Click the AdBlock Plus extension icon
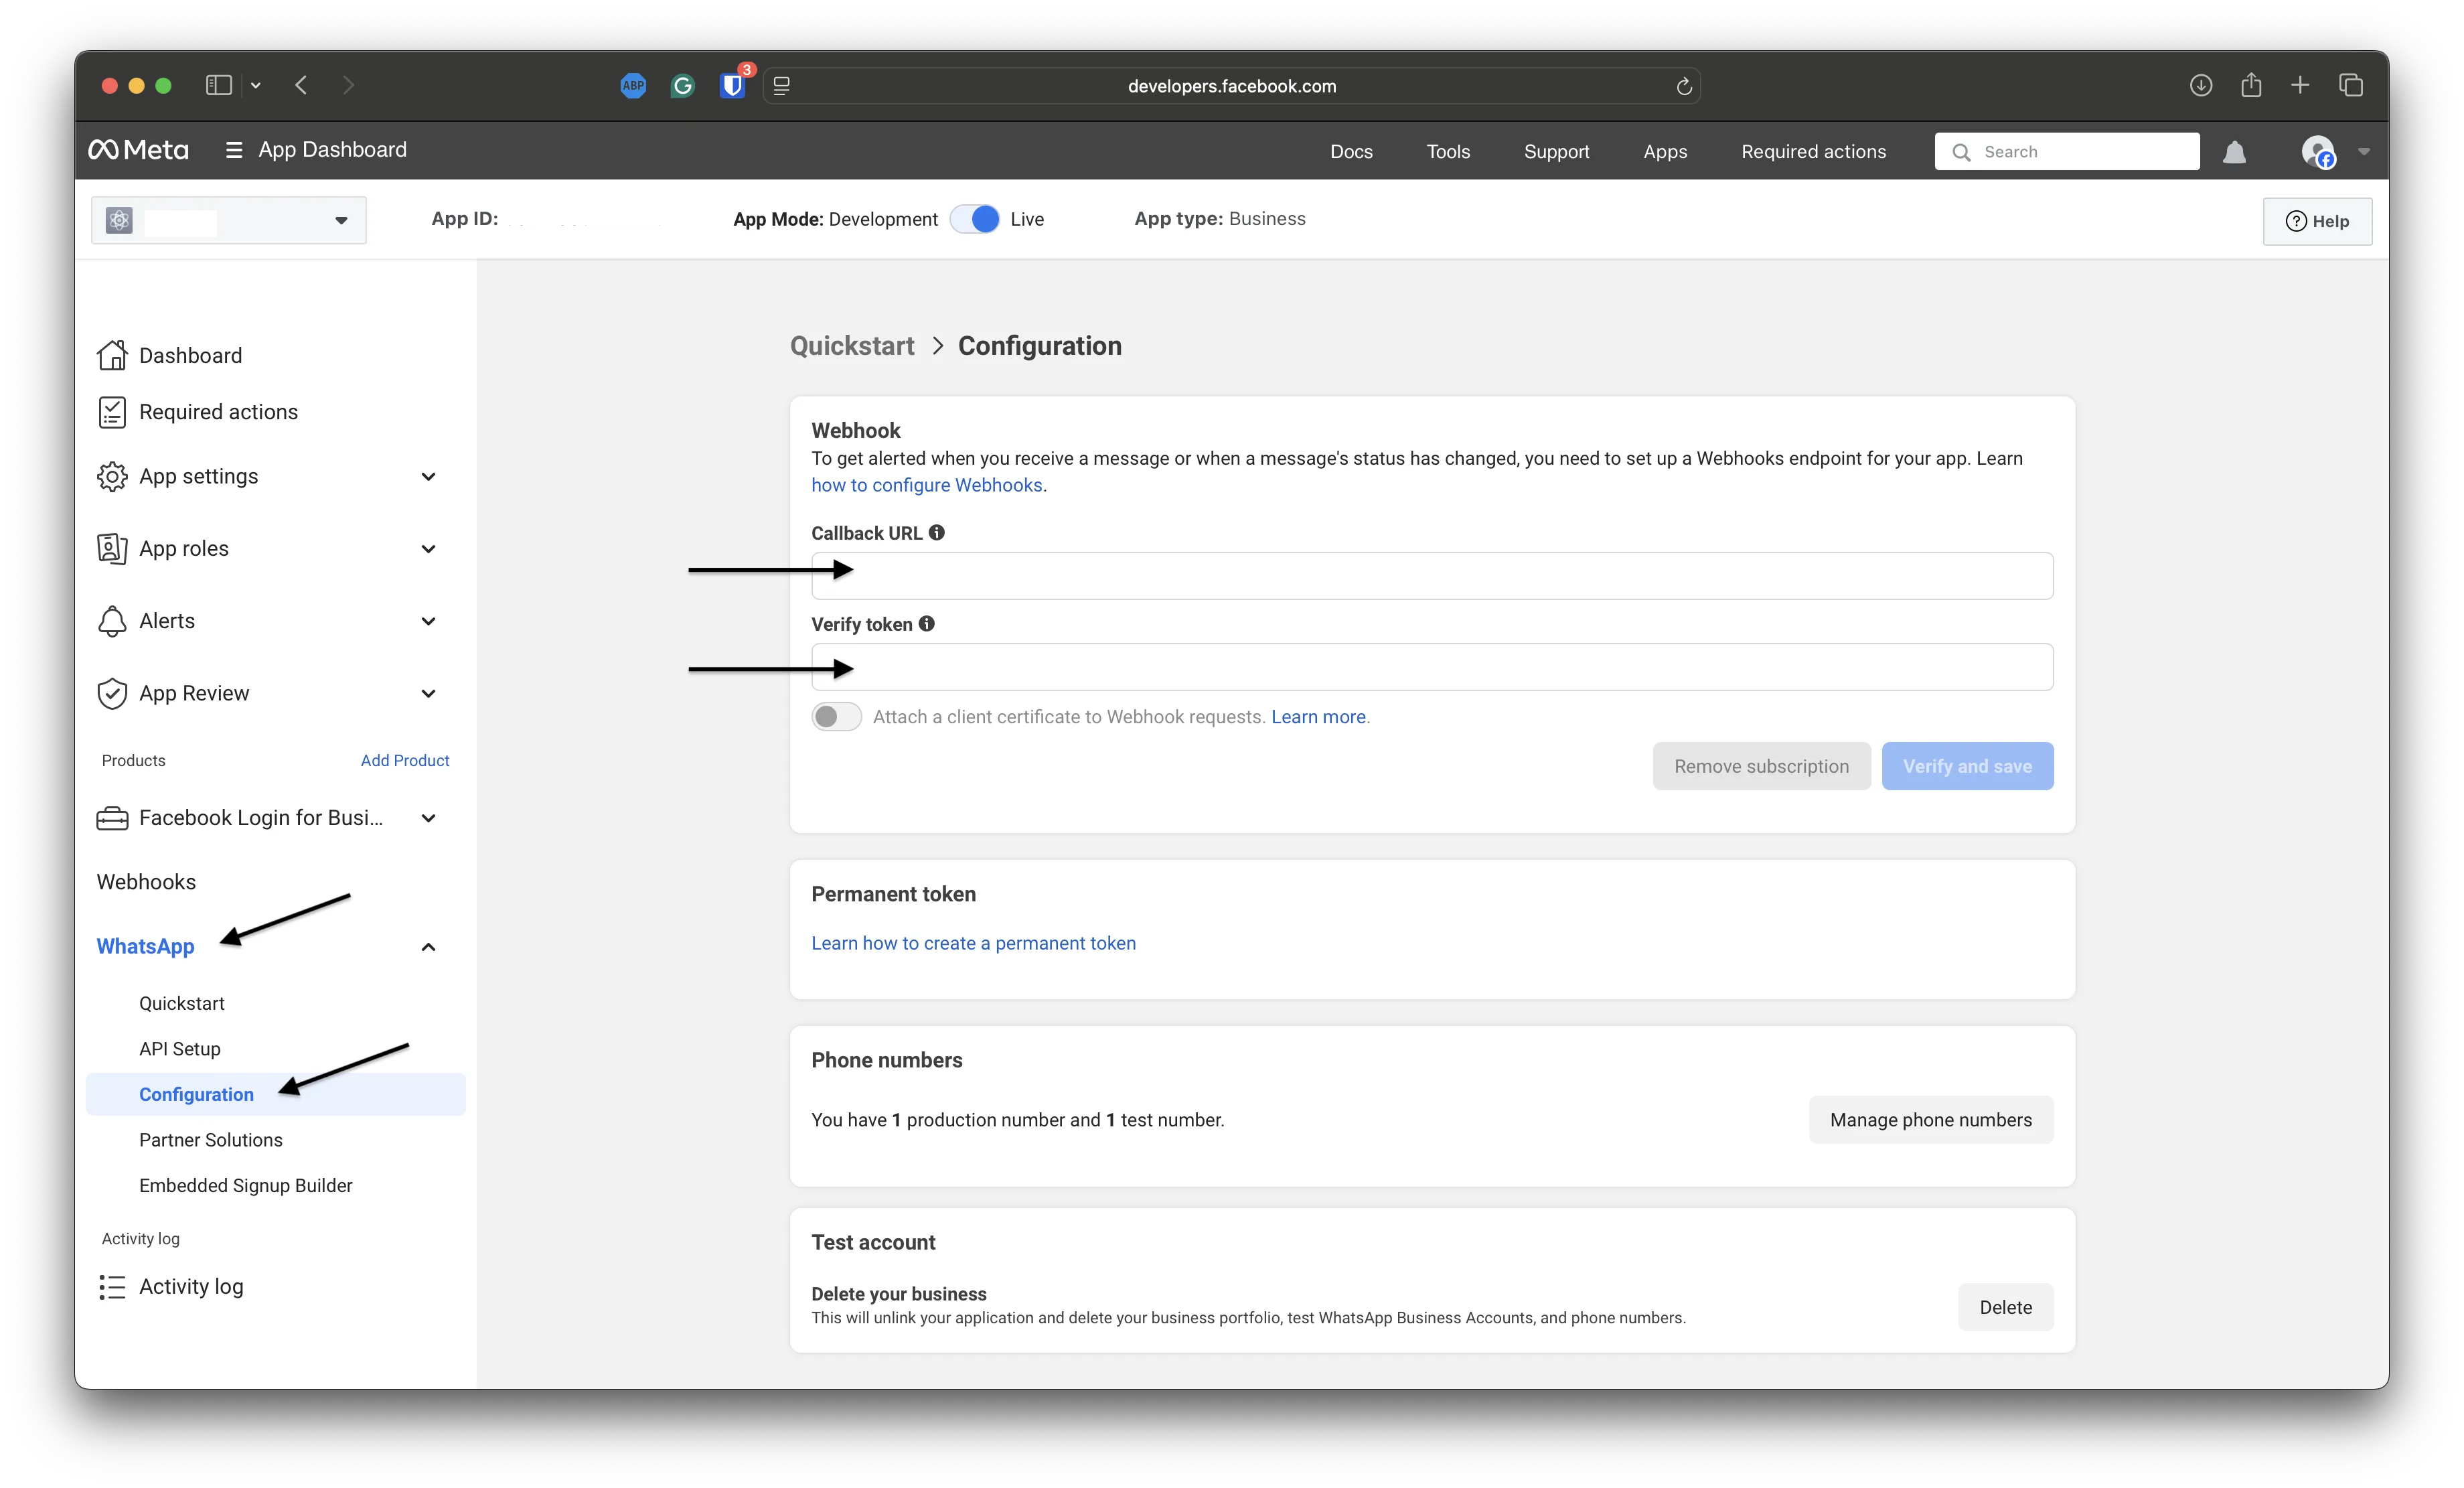The image size is (2464, 1488). point(633,86)
